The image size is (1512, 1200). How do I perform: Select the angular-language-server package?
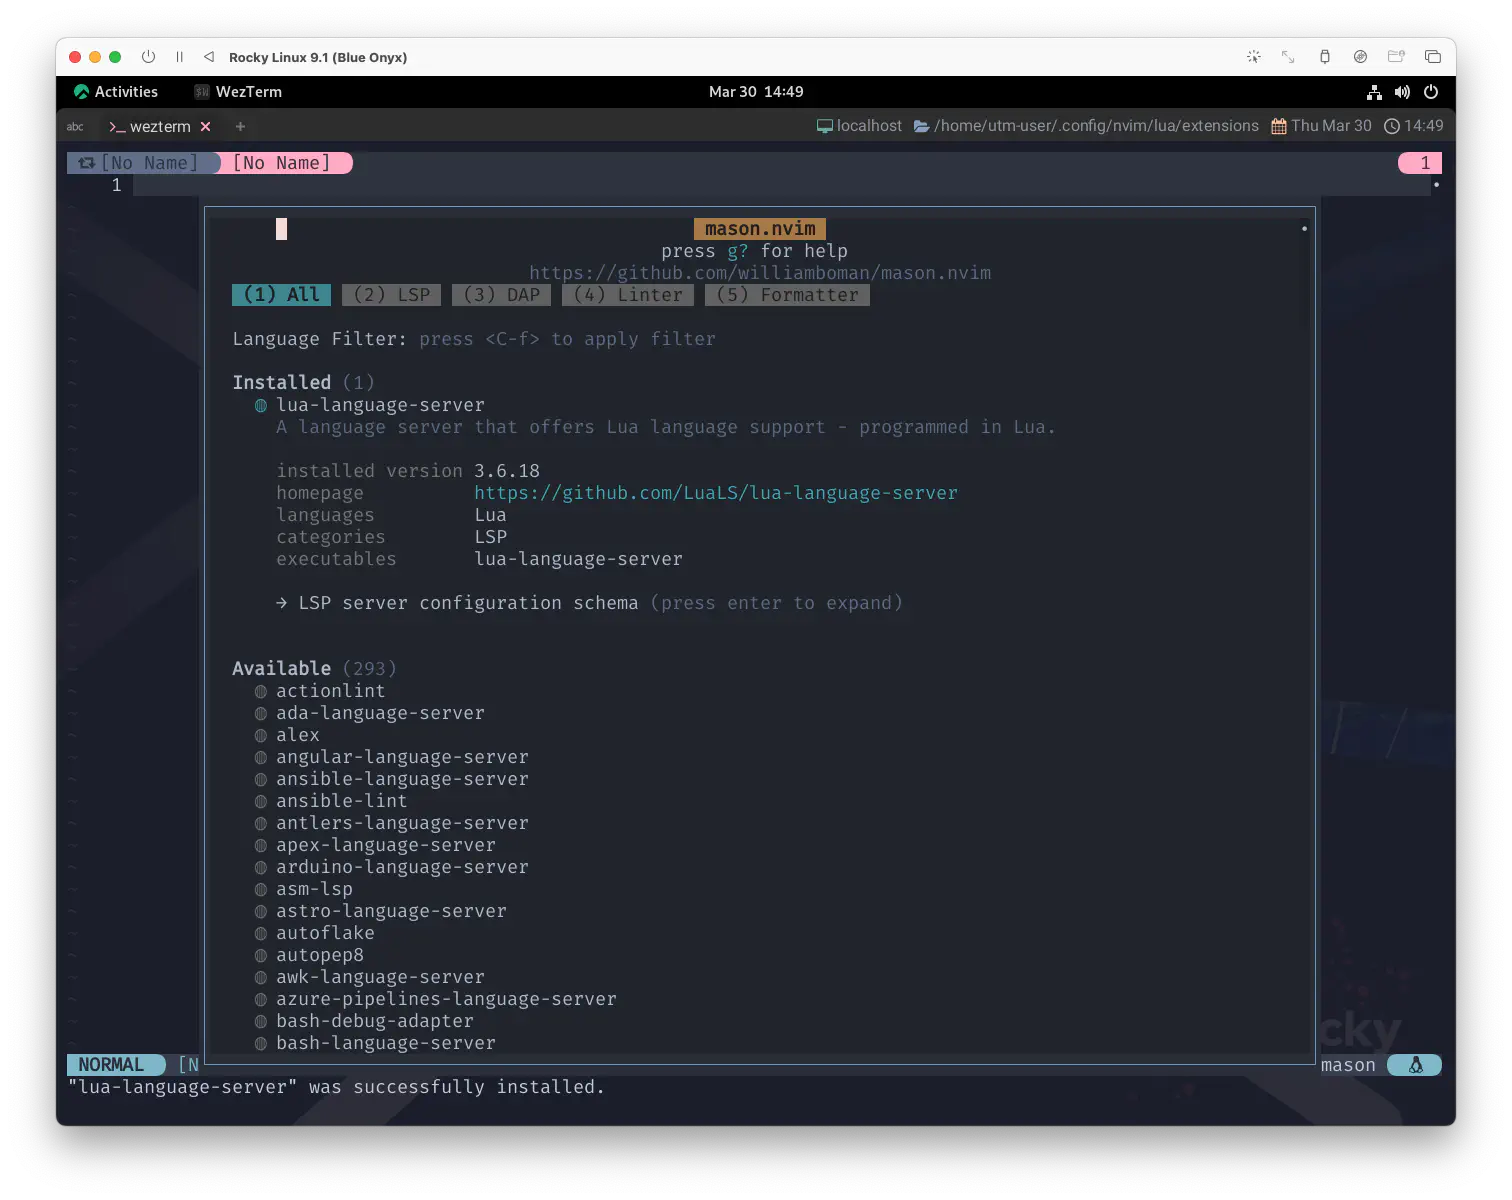(x=402, y=757)
